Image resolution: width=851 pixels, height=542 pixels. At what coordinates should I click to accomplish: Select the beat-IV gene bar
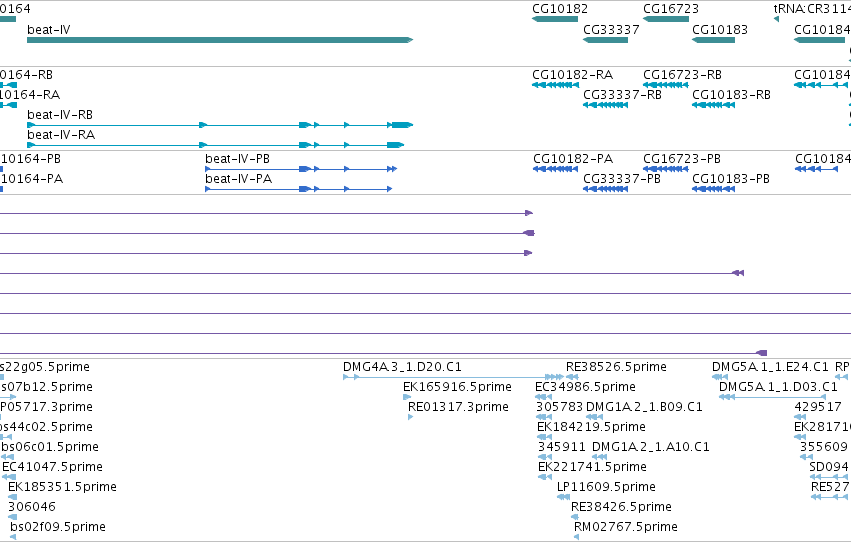(x=220, y=40)
